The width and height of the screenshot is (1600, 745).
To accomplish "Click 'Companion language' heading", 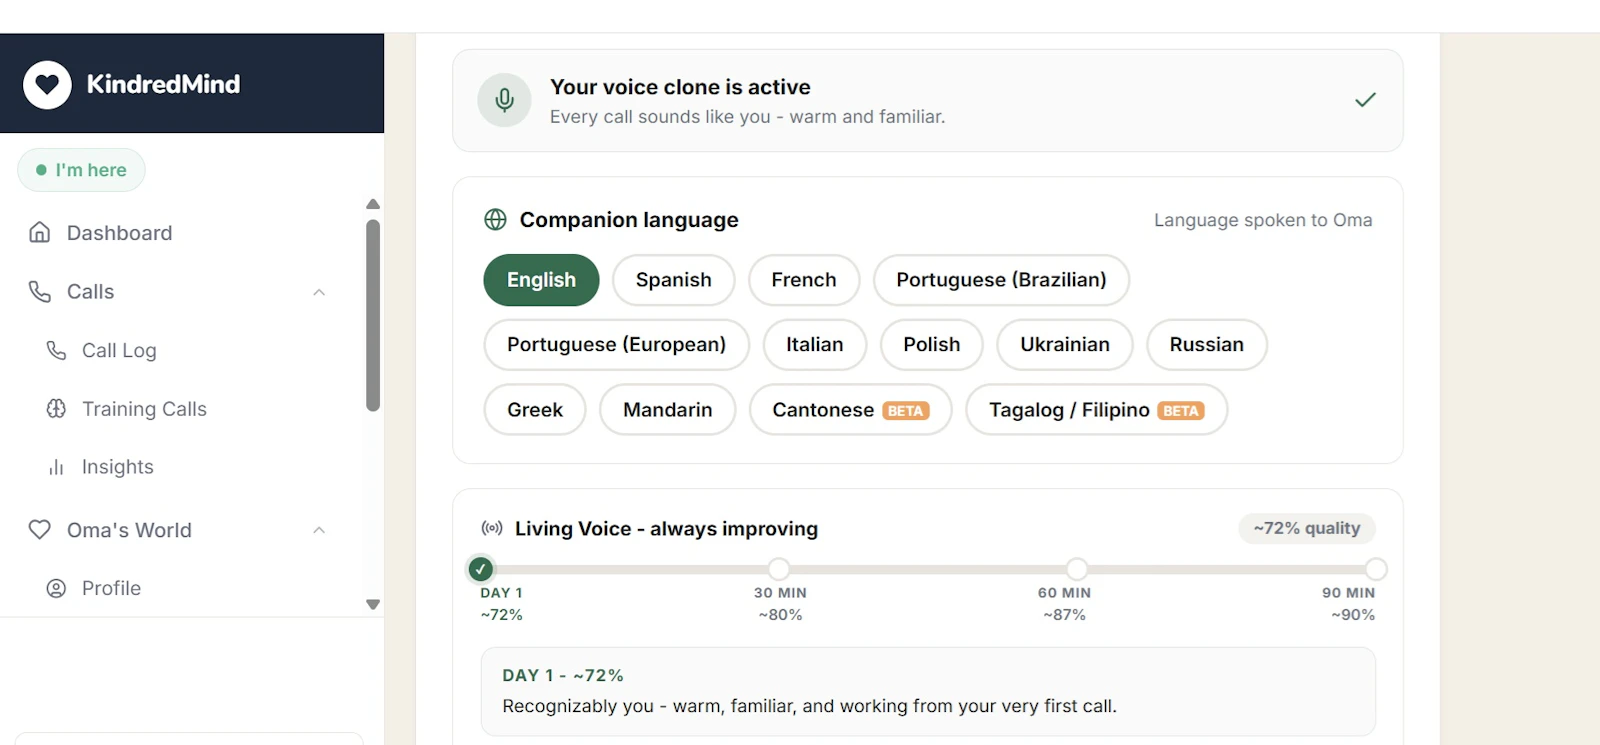I will coord(629,220).
